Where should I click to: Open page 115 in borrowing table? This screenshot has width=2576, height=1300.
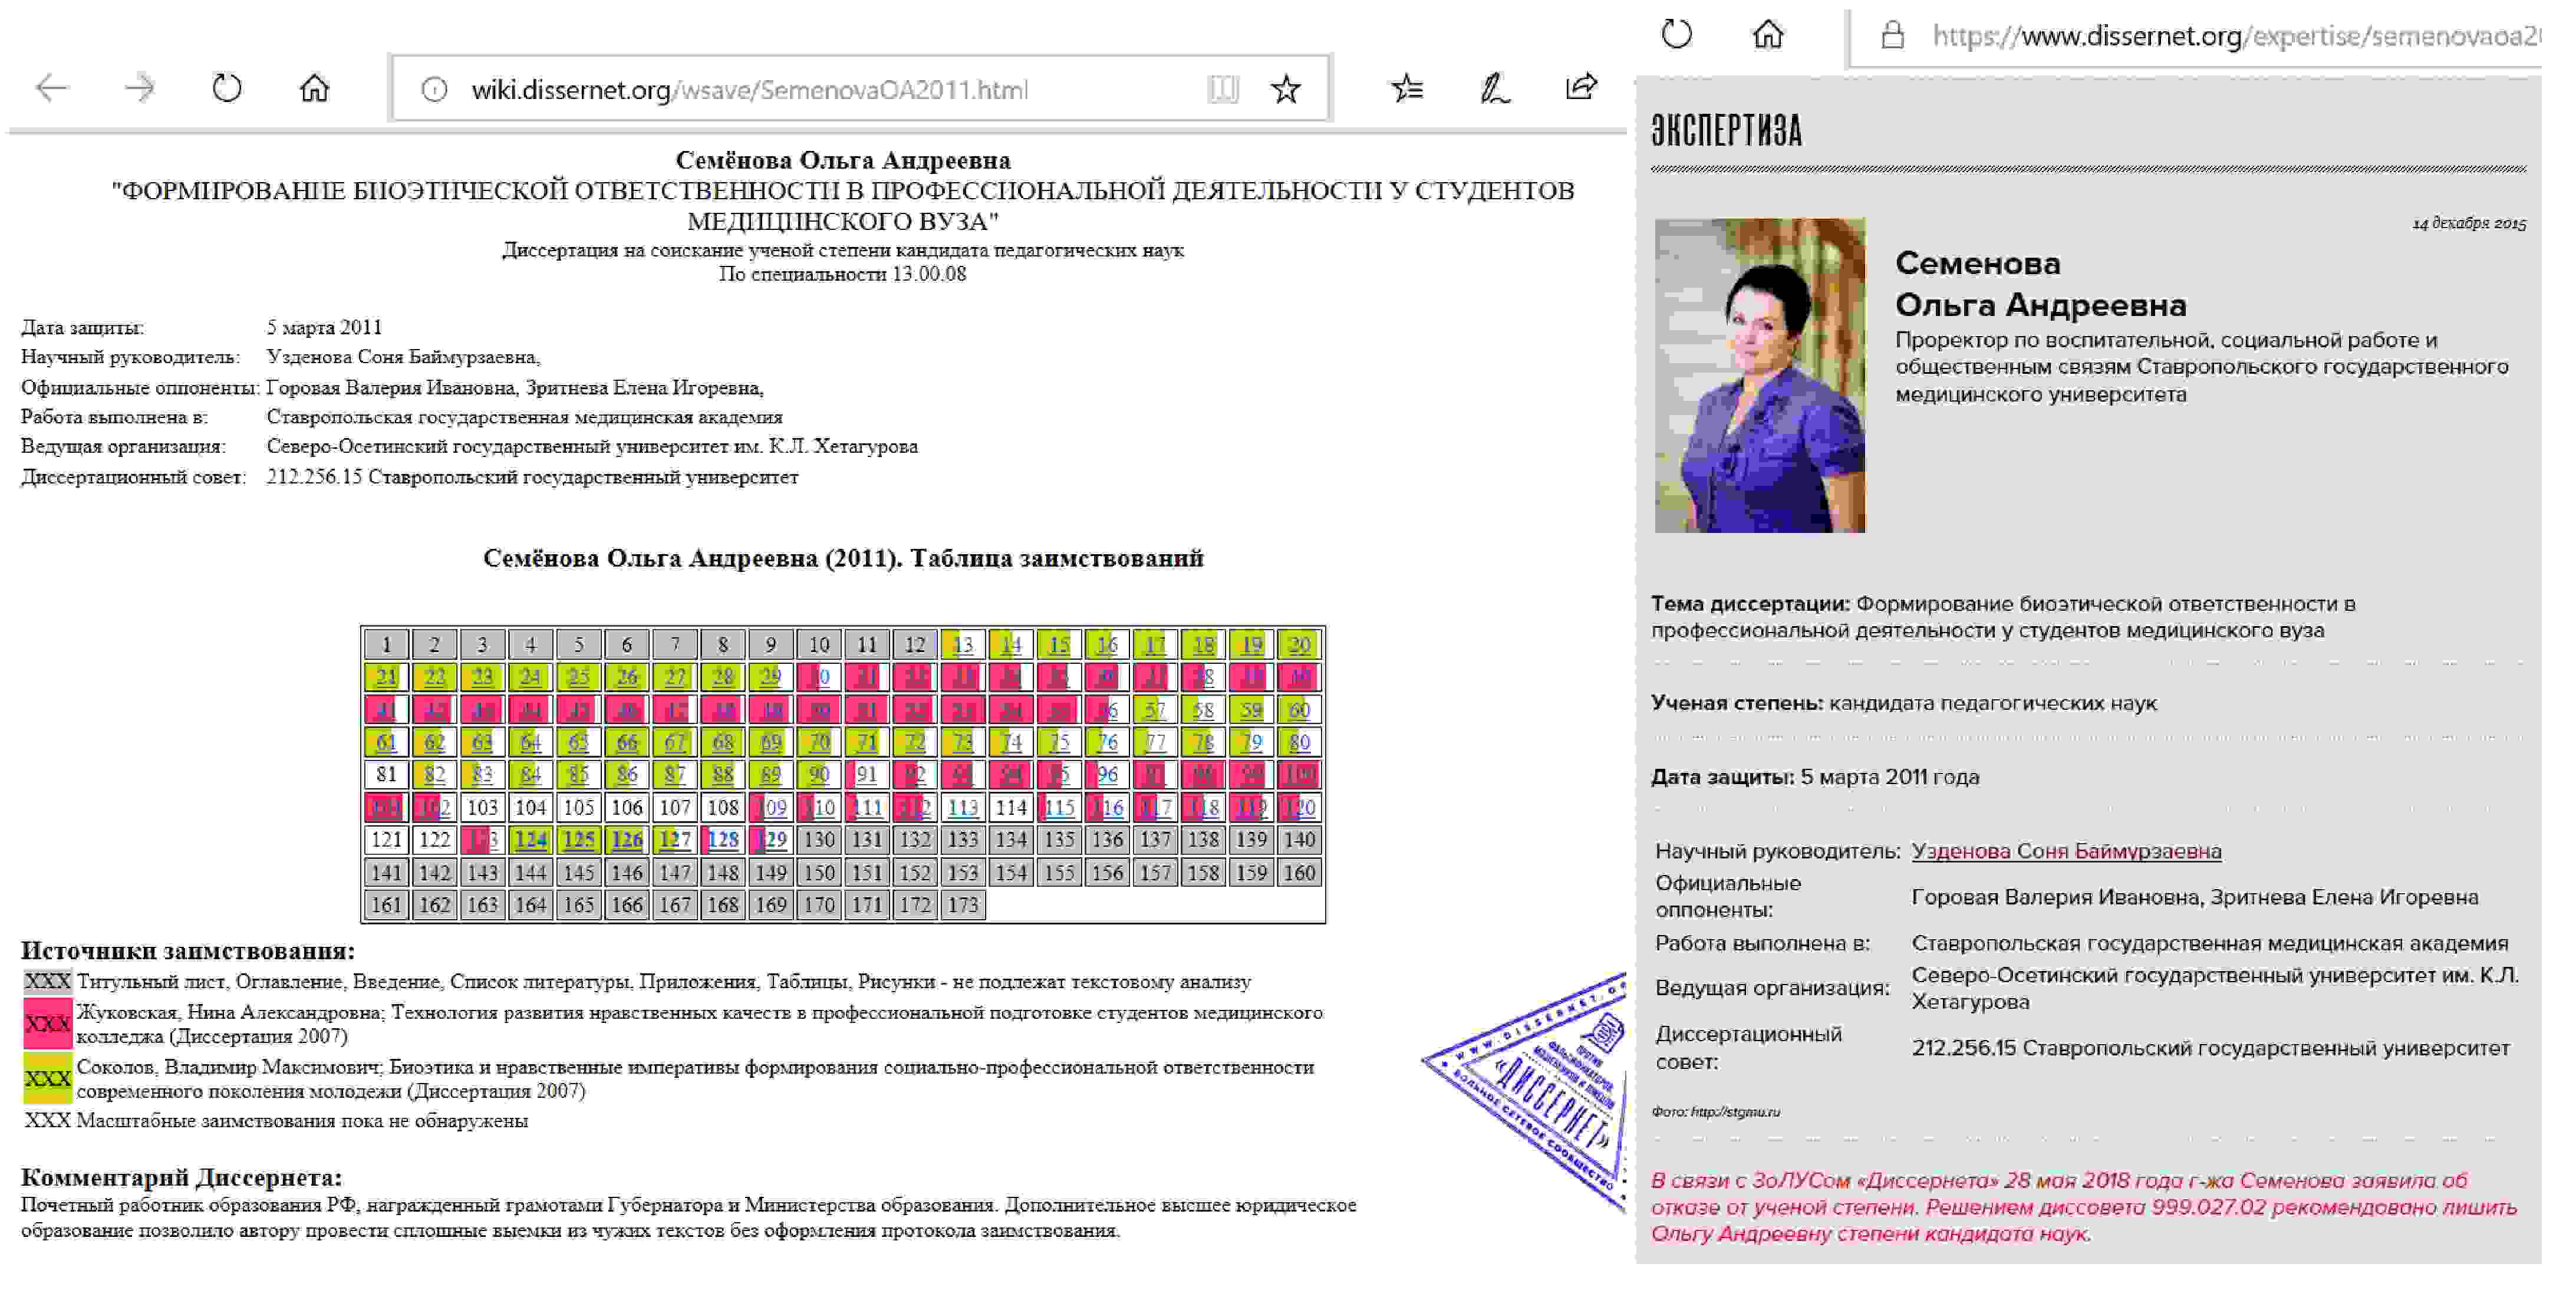coord(1059,807)
